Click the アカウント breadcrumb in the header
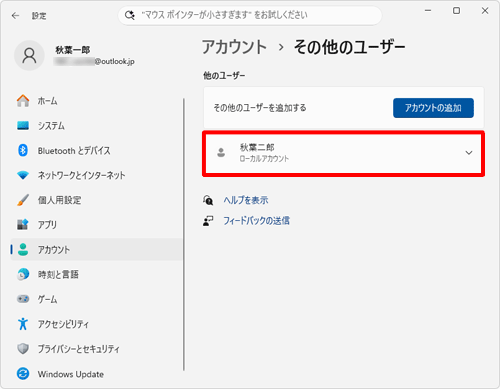Image resolution: width=500 pixels, height=389 pixels. pyautogui.click(x=234, y=47)
